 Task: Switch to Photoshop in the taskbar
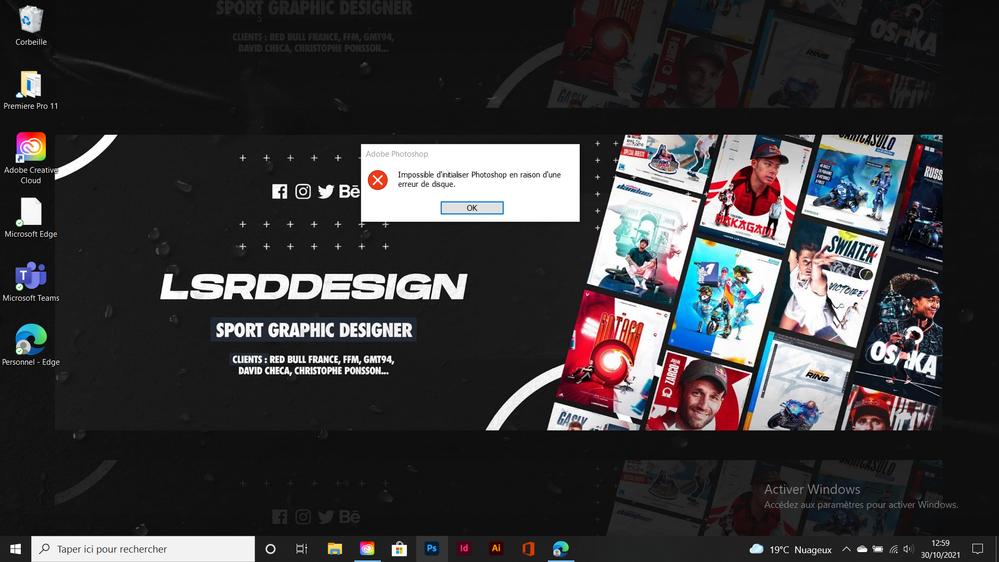431,549
